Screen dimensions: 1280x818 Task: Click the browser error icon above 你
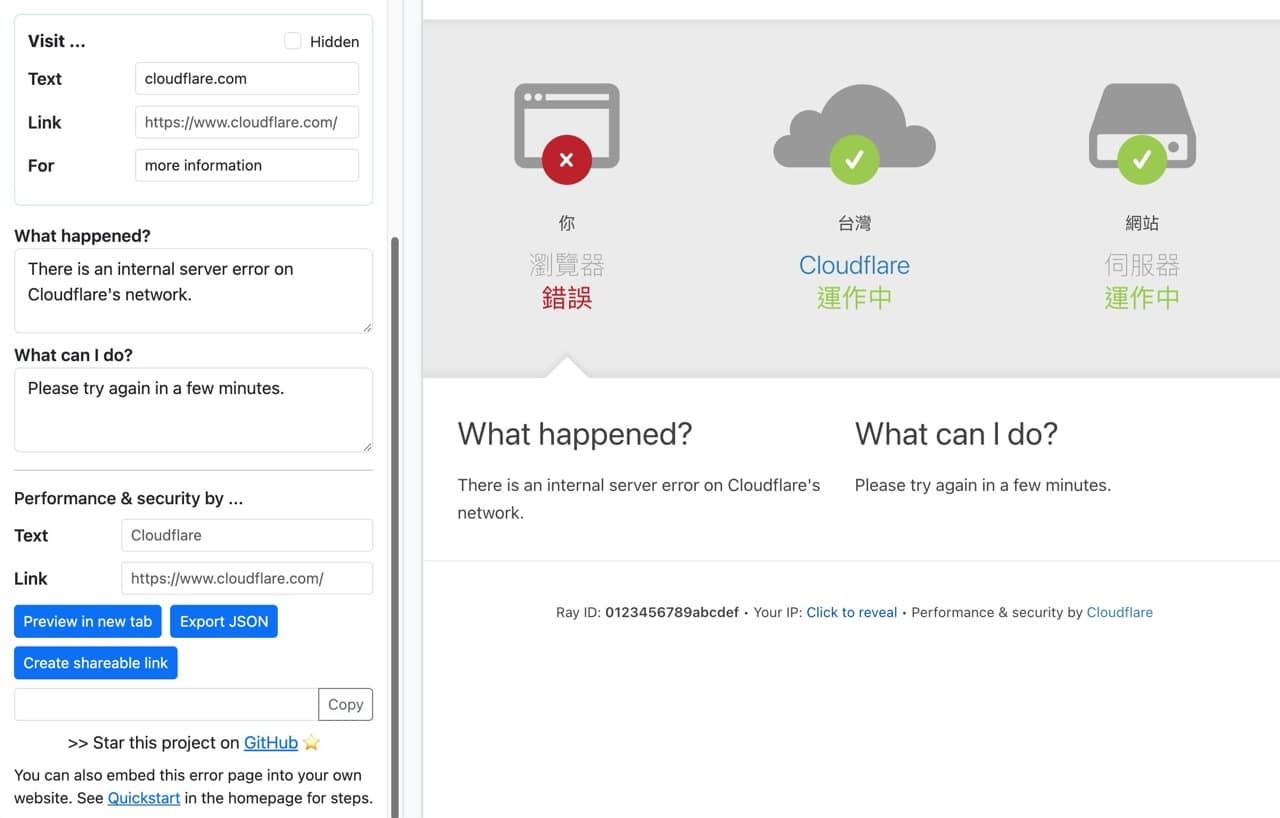click(x=566, y=115)
